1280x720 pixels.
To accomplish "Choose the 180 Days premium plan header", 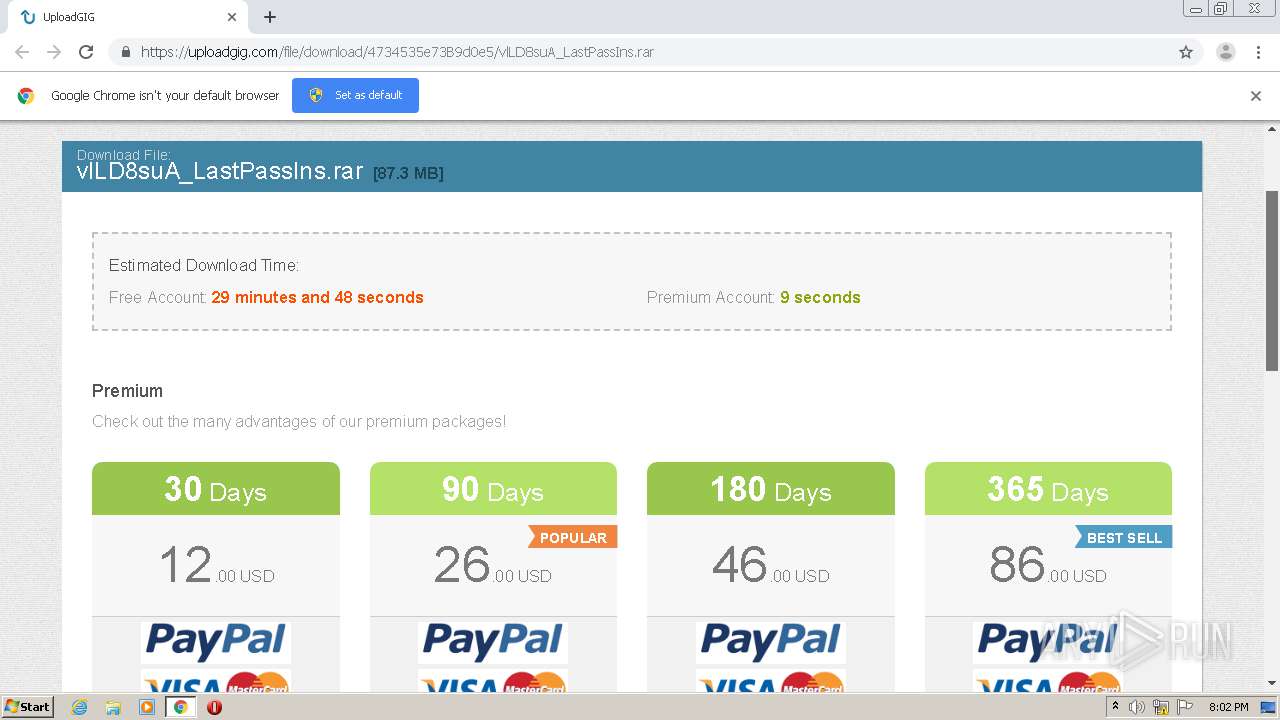I will tap(771, 489).
